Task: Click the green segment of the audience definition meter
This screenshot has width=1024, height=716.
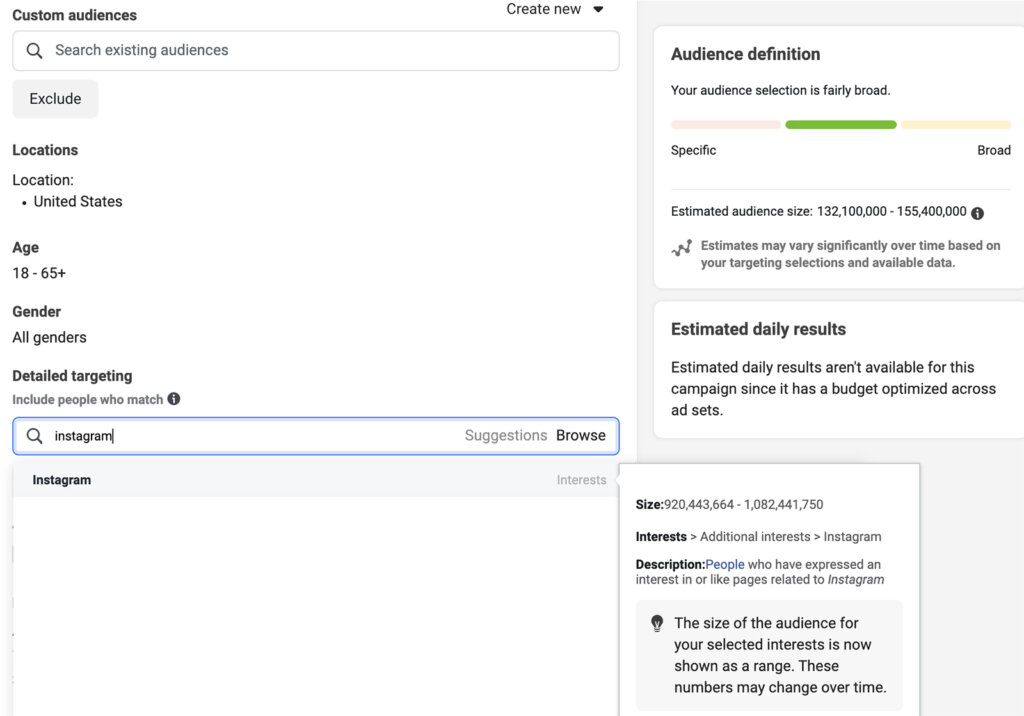Action: 840,124
